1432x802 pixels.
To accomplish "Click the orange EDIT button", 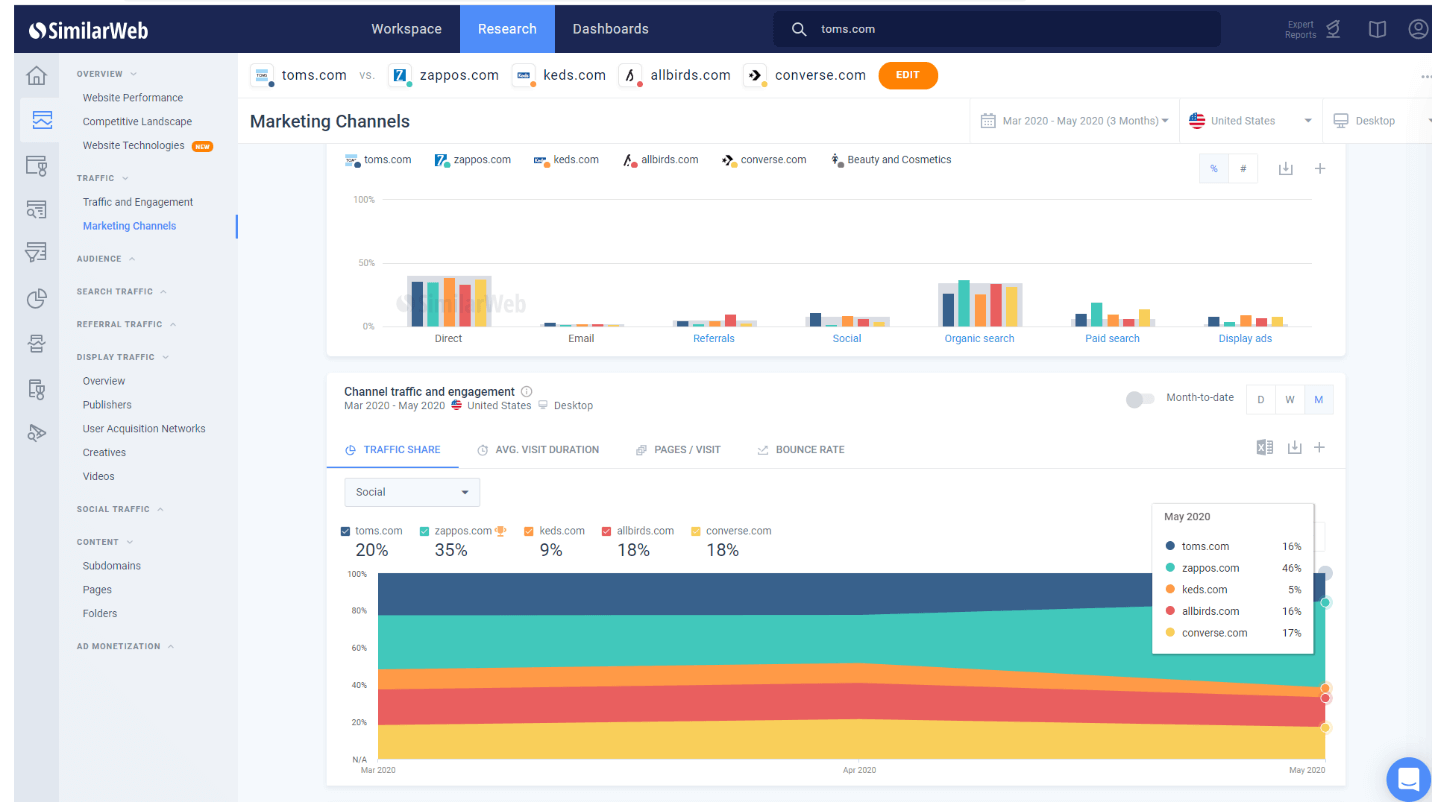I will point(908,75).
